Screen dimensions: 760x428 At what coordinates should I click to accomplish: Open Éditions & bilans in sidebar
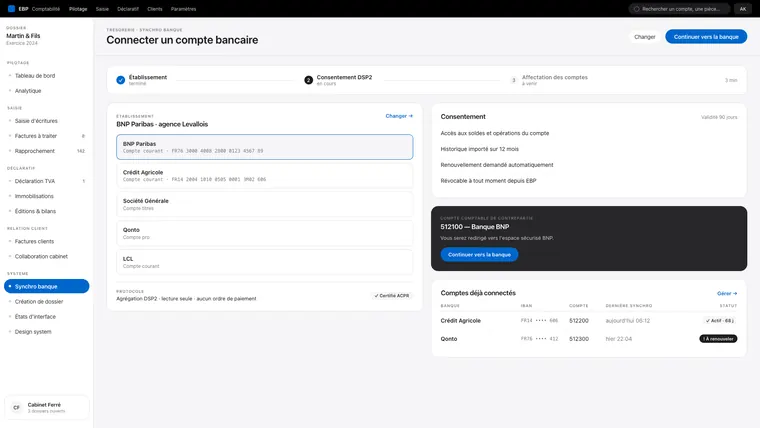47,211
